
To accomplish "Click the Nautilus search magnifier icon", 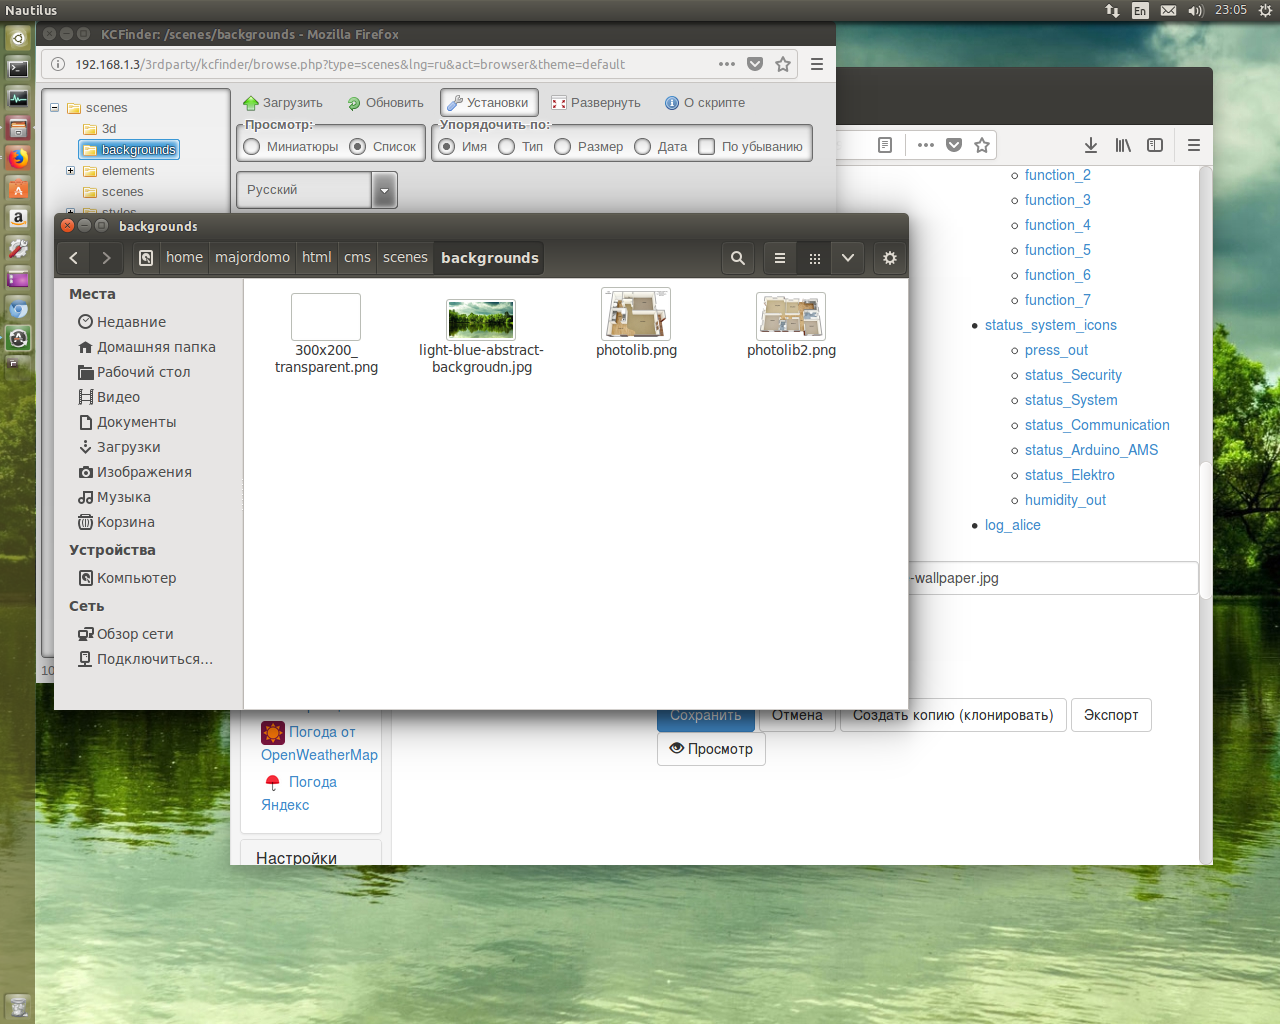I will [738, 258].
